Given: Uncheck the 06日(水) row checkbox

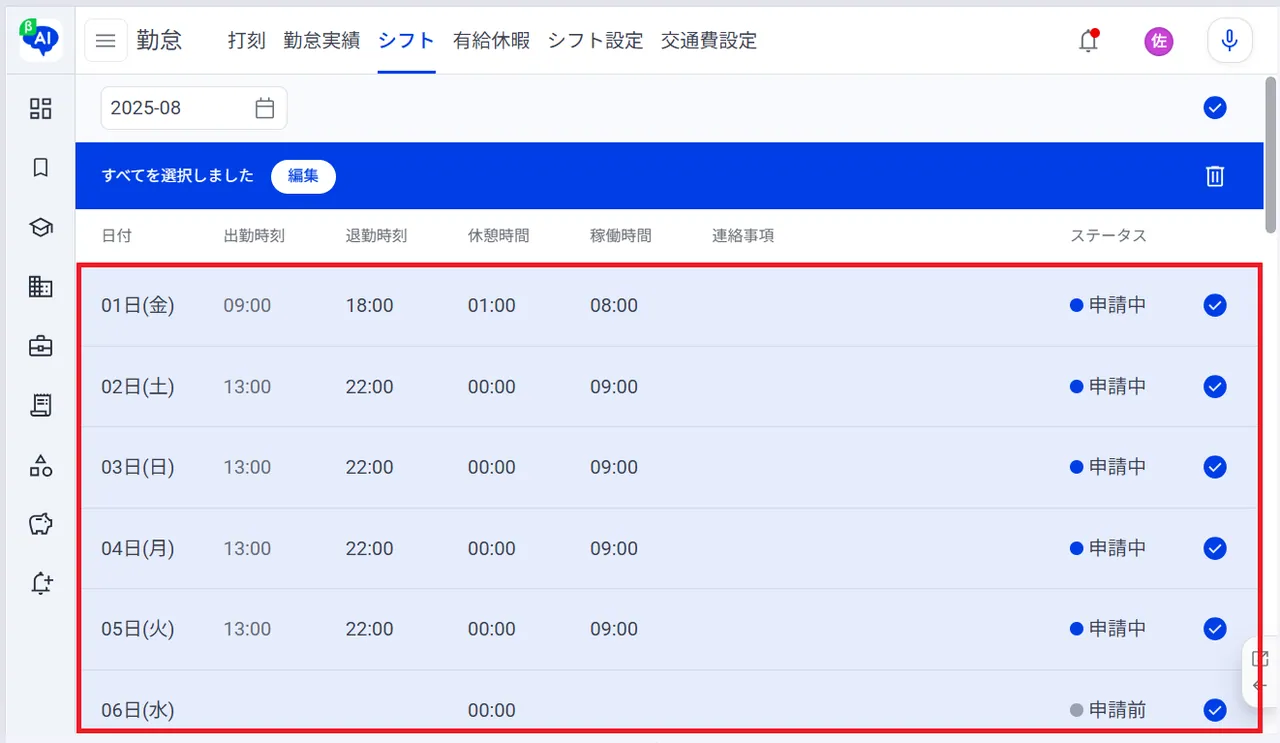Looking at the screenshot, I should [1215, 710].
